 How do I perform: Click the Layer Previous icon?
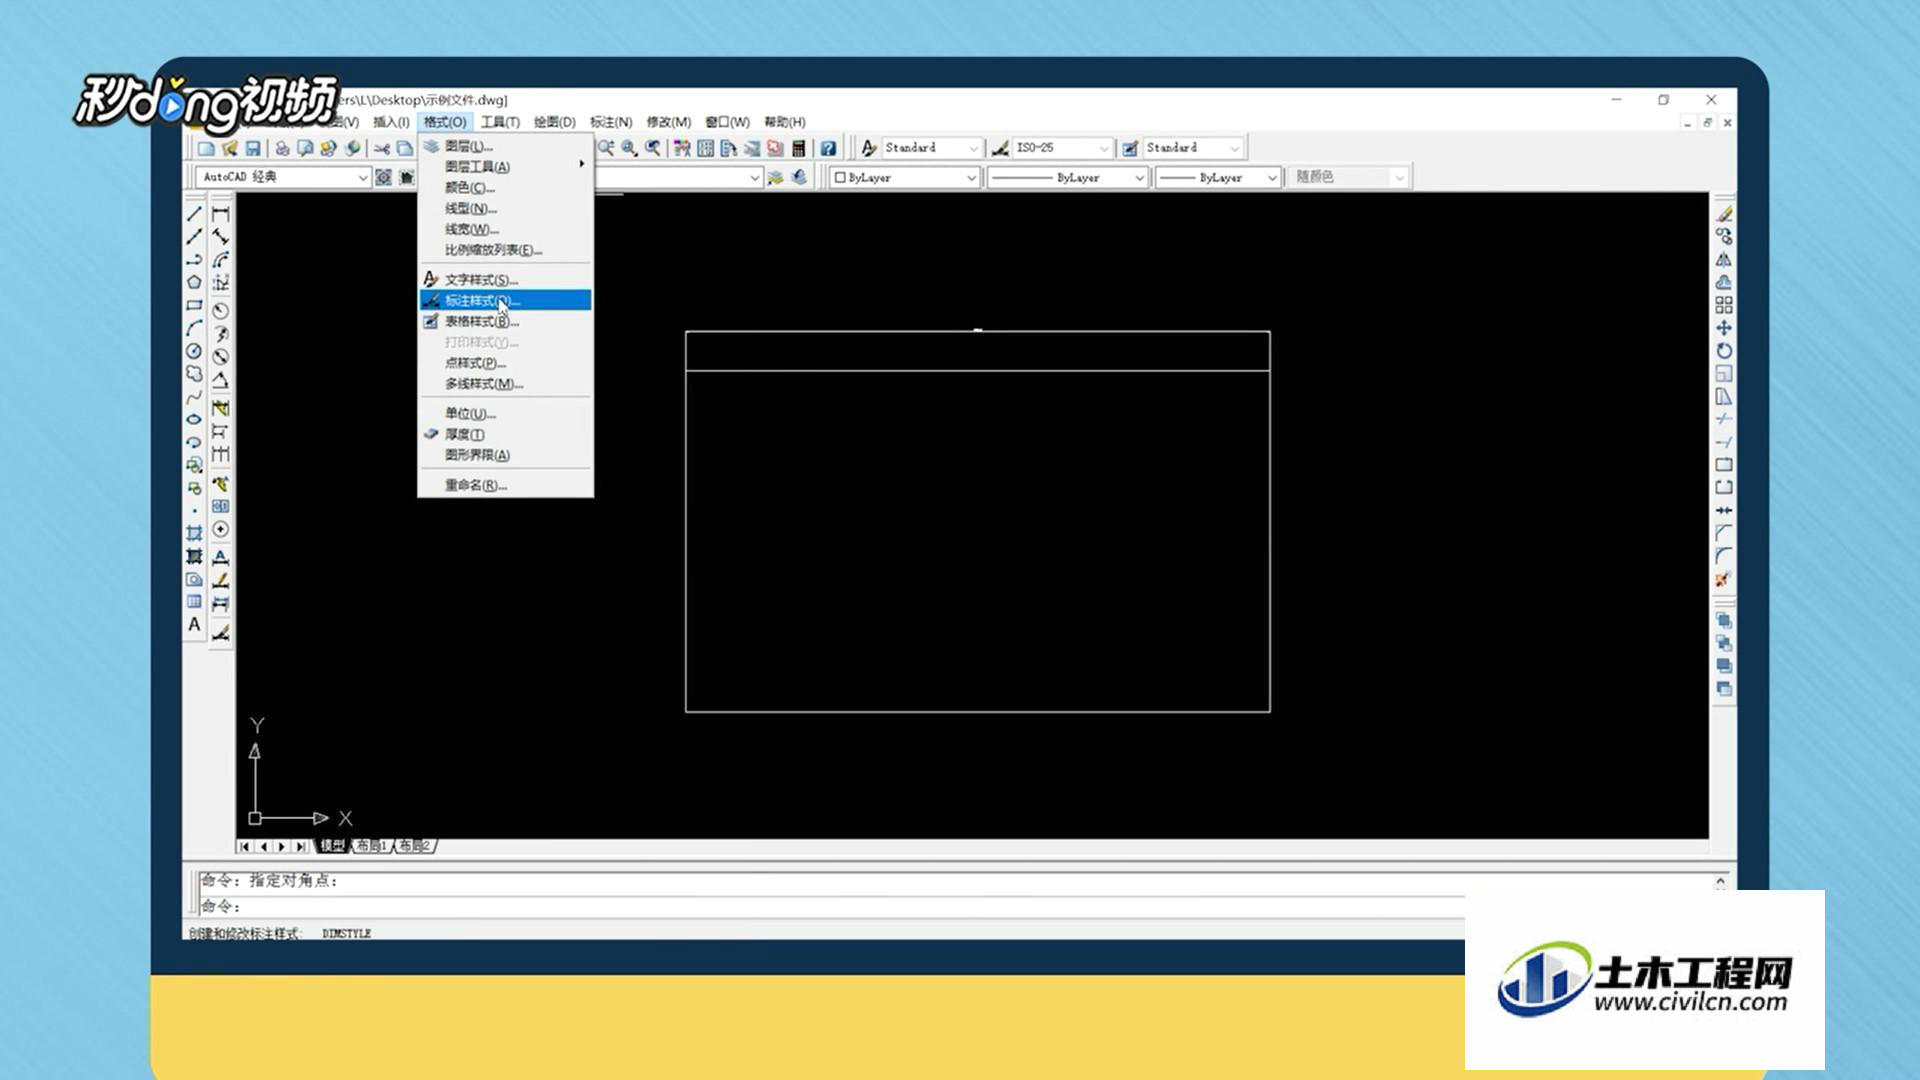pos(799,177)
